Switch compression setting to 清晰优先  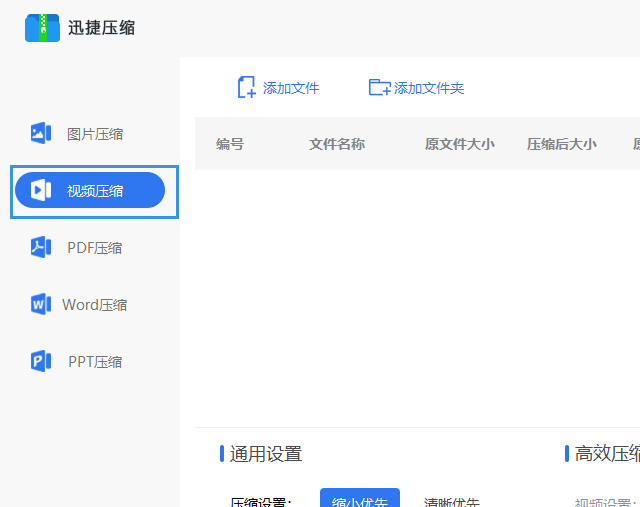(x=451, y=502)
